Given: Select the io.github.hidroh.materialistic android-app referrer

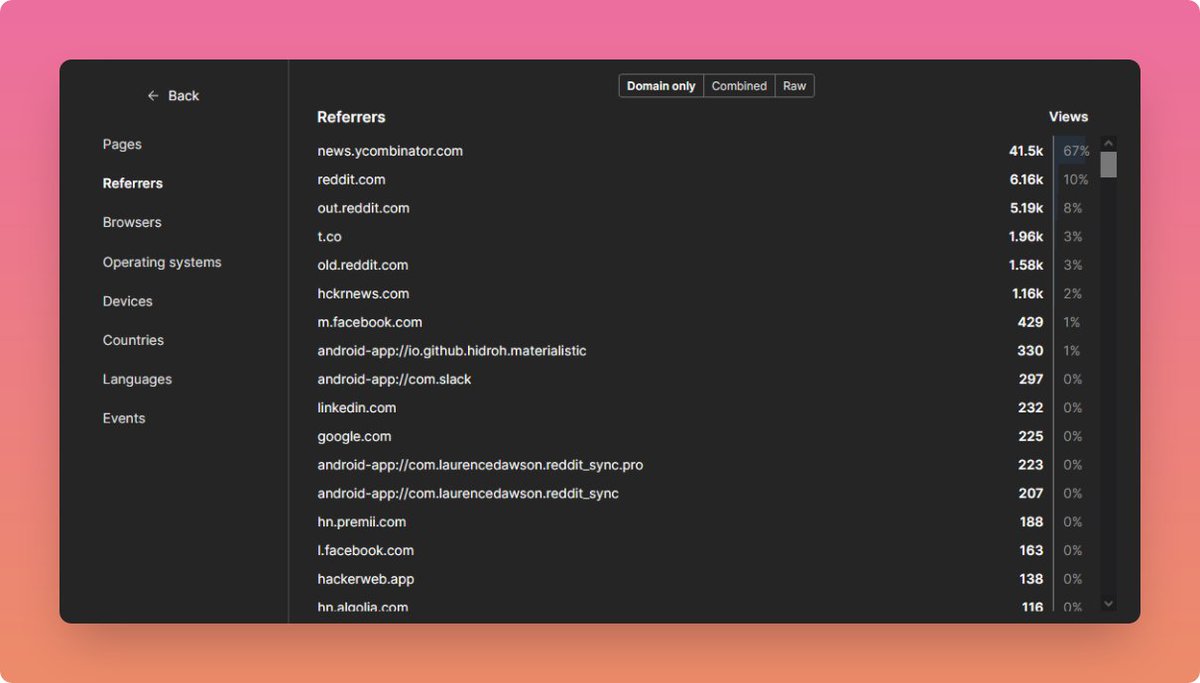Looking at the screenshot, I should click(x=452, y=351).
